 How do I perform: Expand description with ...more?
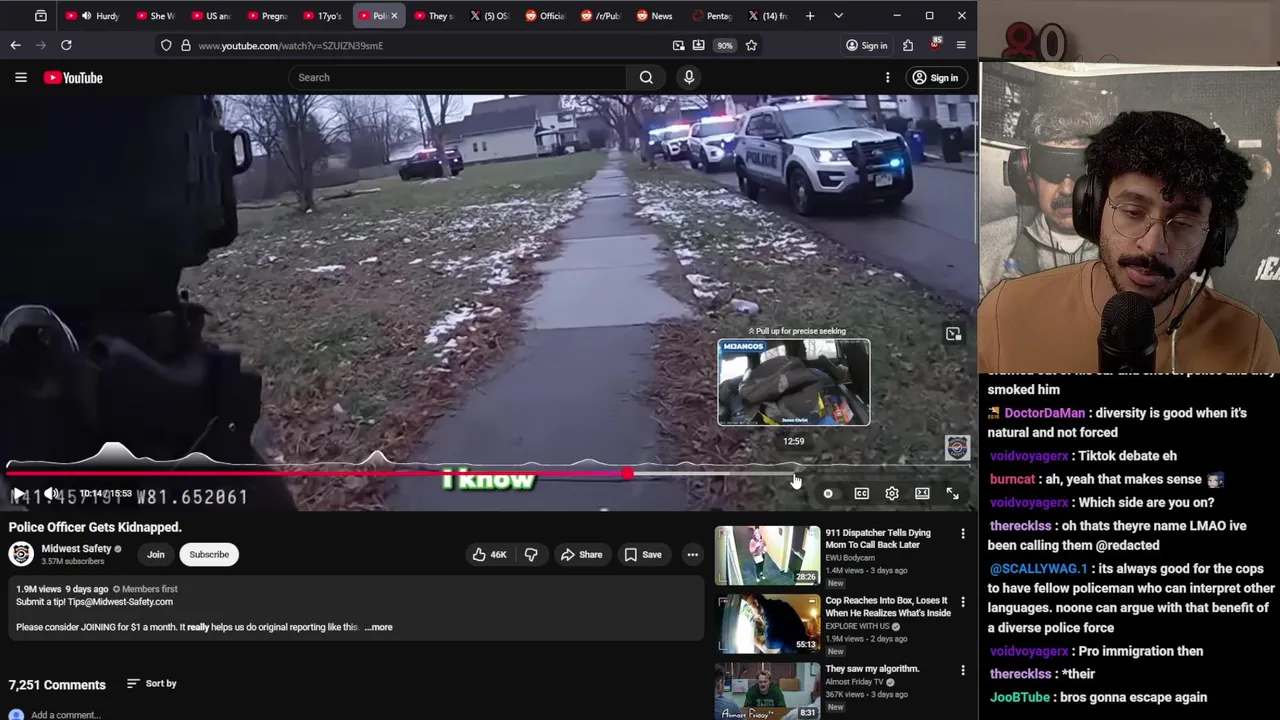pyautogui.click(x=379, y=627)
